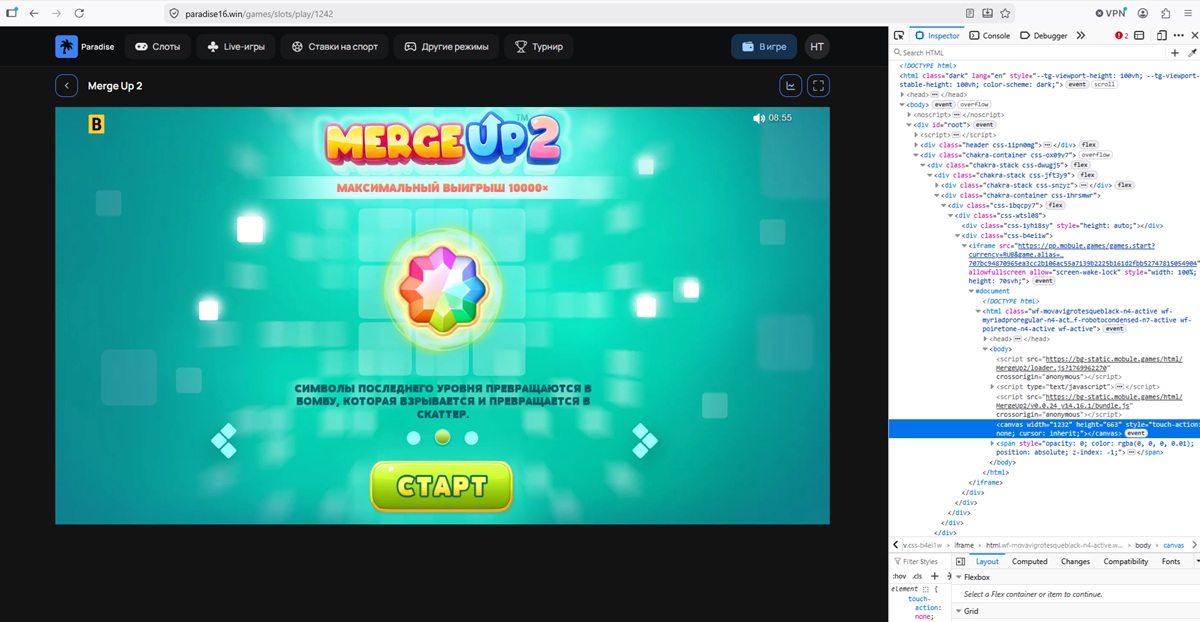
Task: Create a new node with the plus icon
Action: click(1175, 53)
